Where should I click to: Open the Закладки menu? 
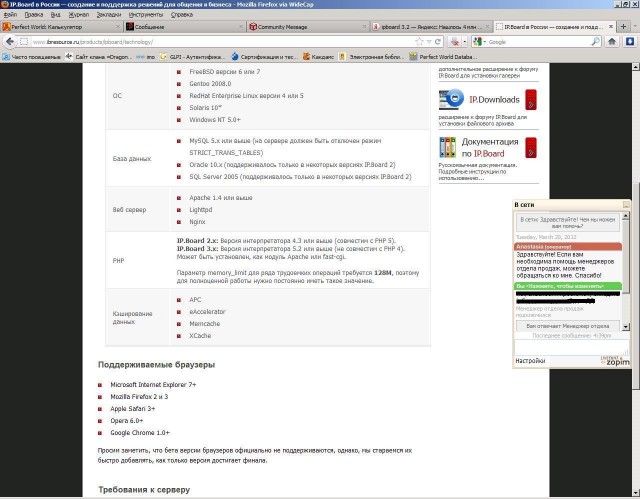109,15
